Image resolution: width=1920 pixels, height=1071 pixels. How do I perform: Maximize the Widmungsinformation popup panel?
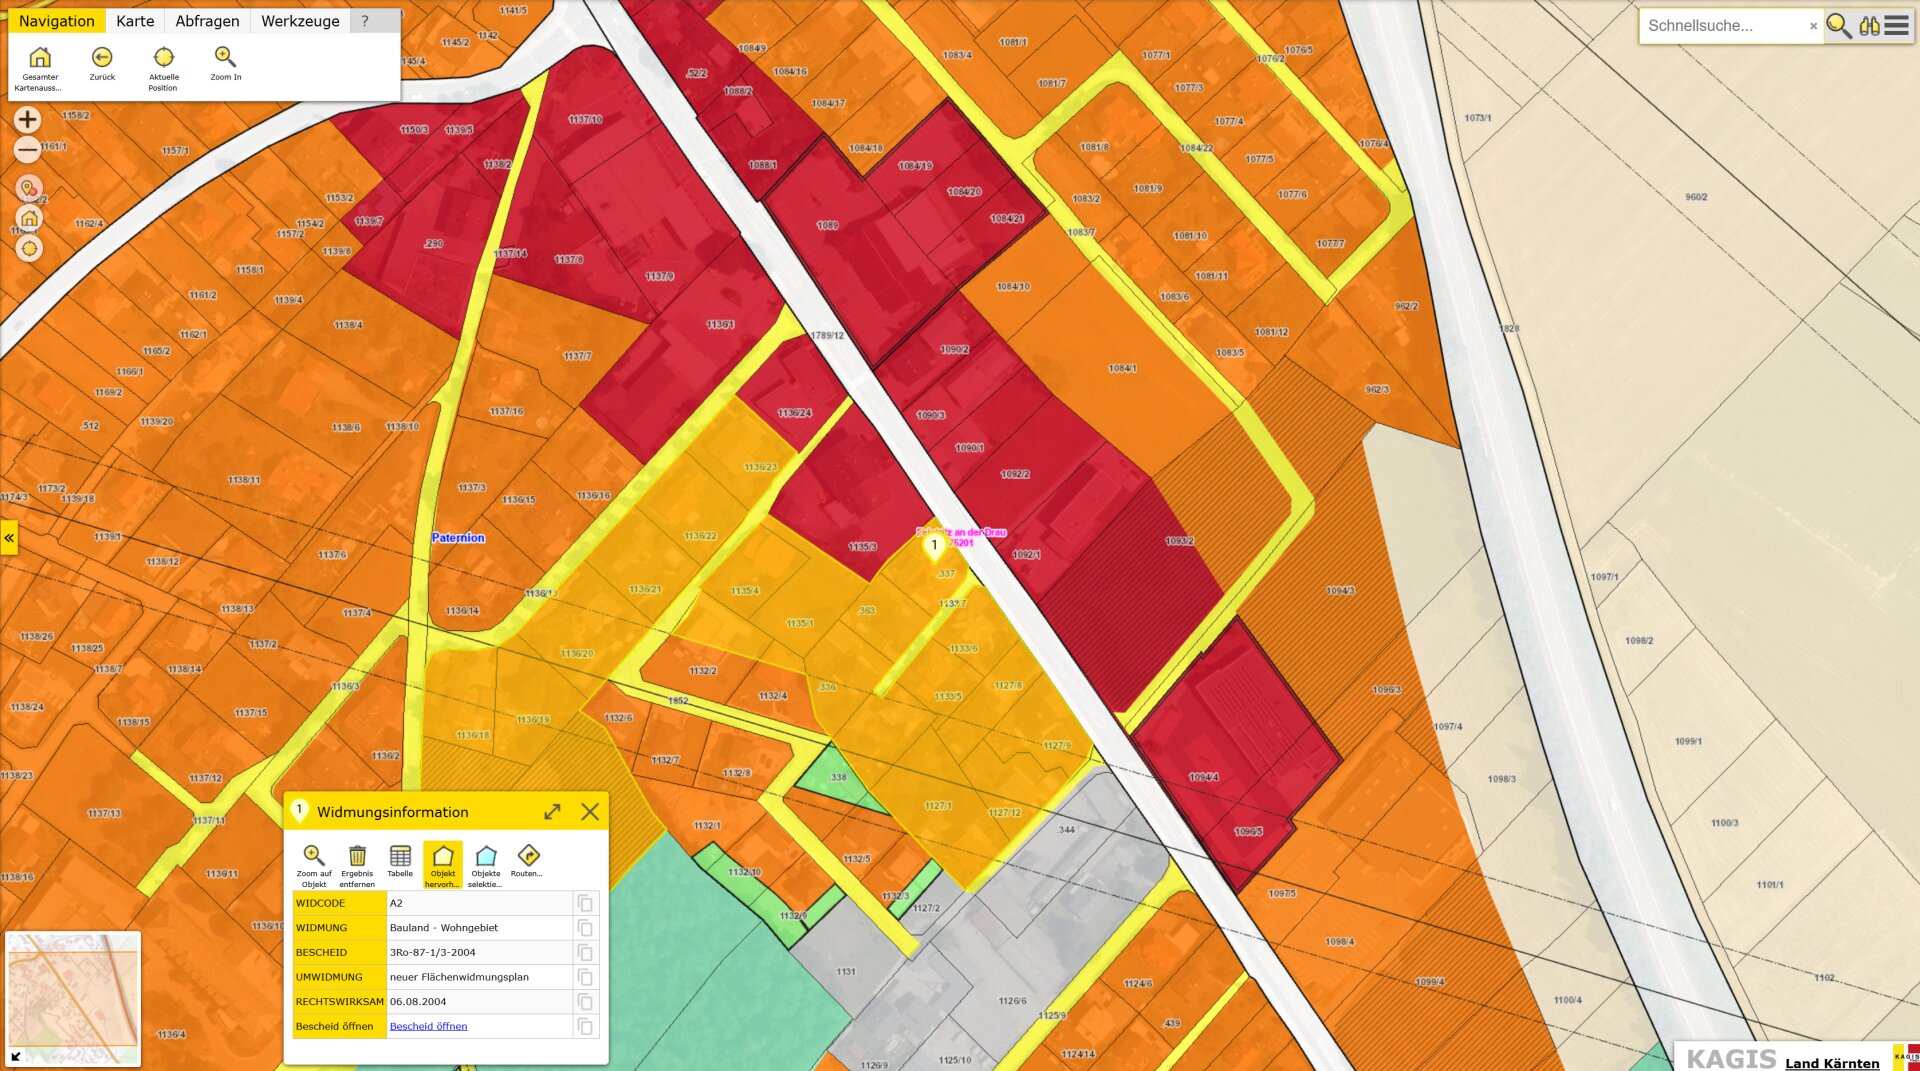pyautogui.click(x=552, y=812)
